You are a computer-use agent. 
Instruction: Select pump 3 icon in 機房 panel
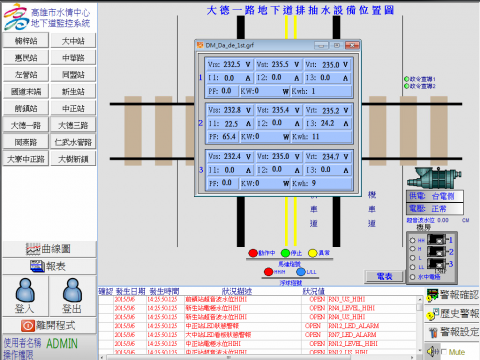(x=437, y=263)
